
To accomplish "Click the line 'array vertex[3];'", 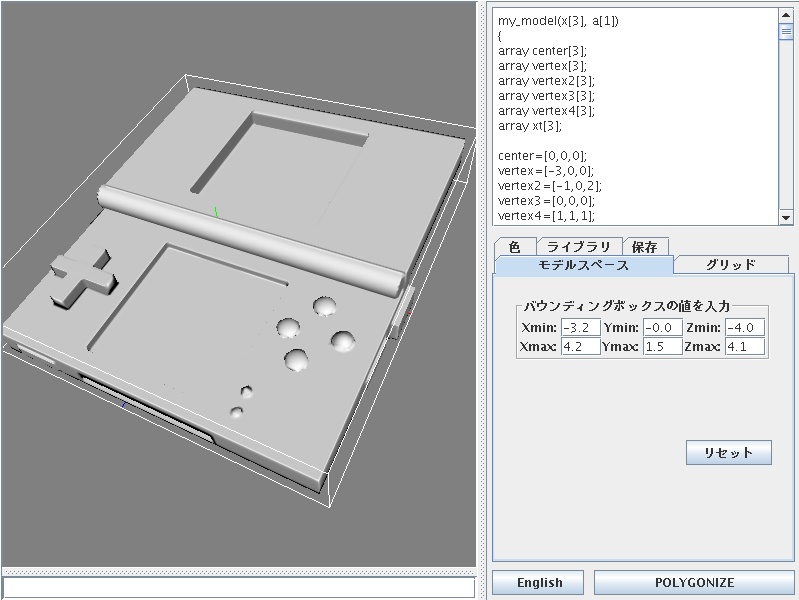I will click(x=542, y=66).
